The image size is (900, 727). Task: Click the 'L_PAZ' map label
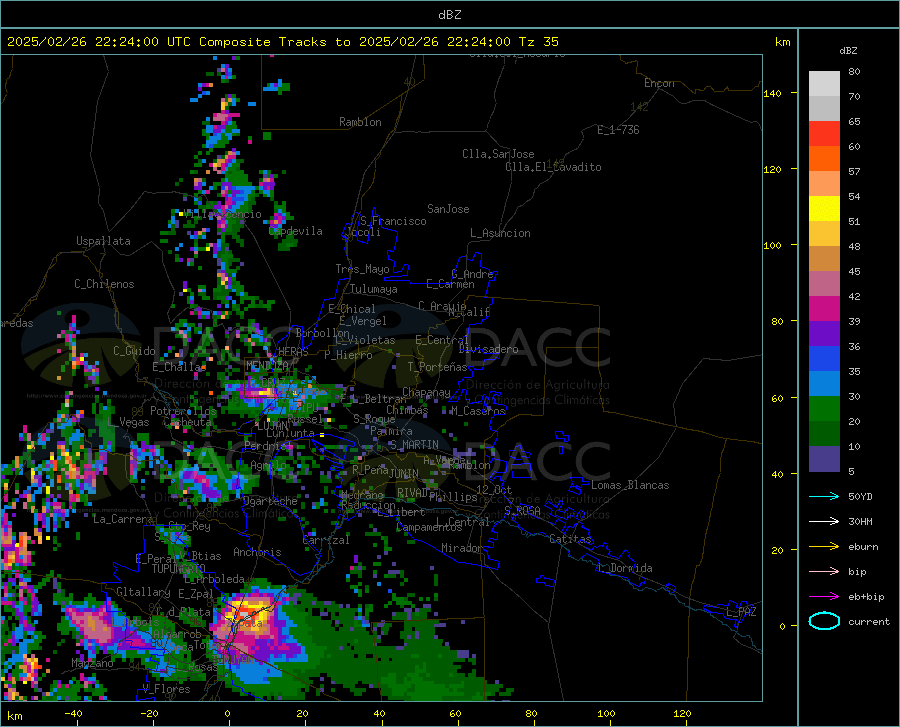(x=741, y=612)
